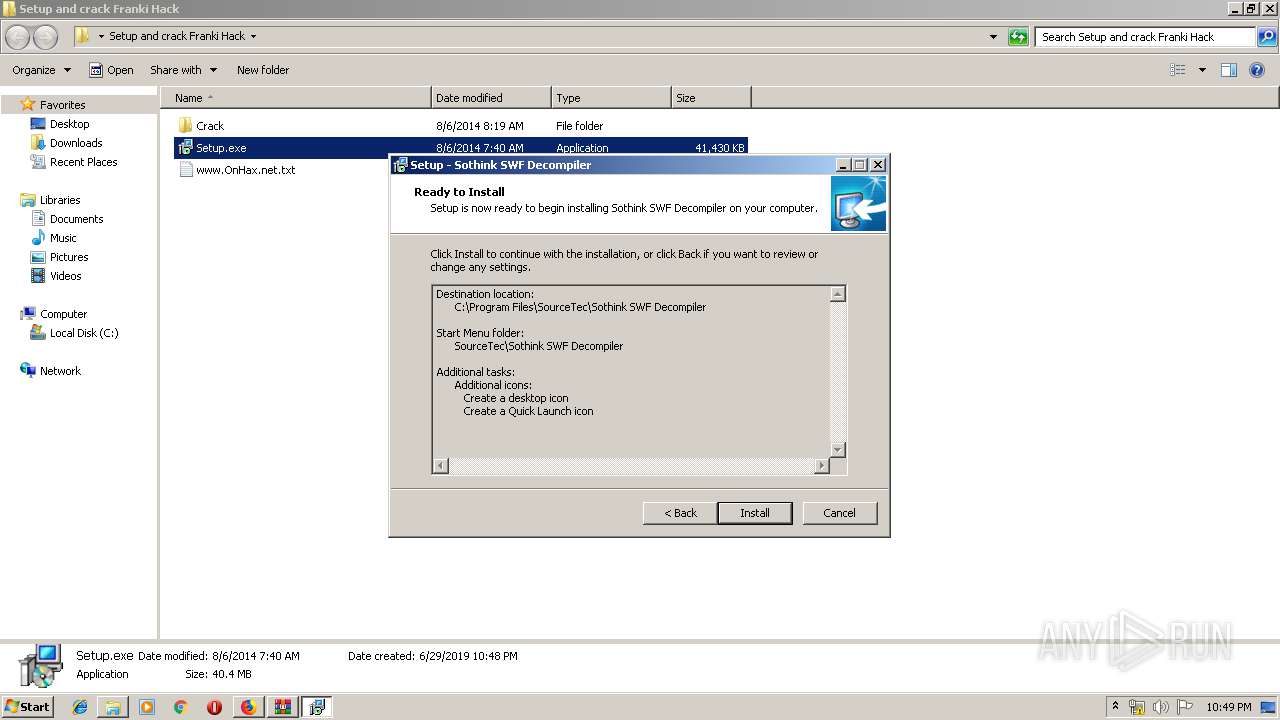
Task: Click the Setup.exe icon in details pane
Action: 40,666
